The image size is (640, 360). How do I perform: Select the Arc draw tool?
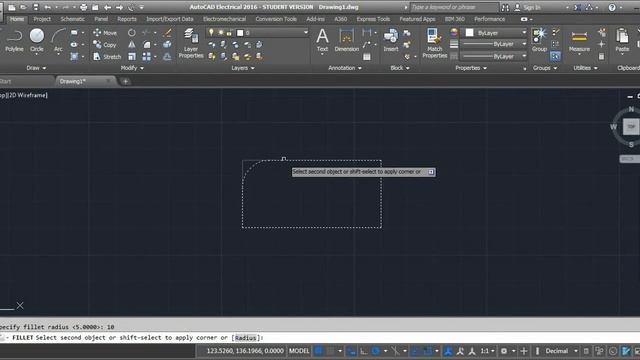click(x=58, y=41)
